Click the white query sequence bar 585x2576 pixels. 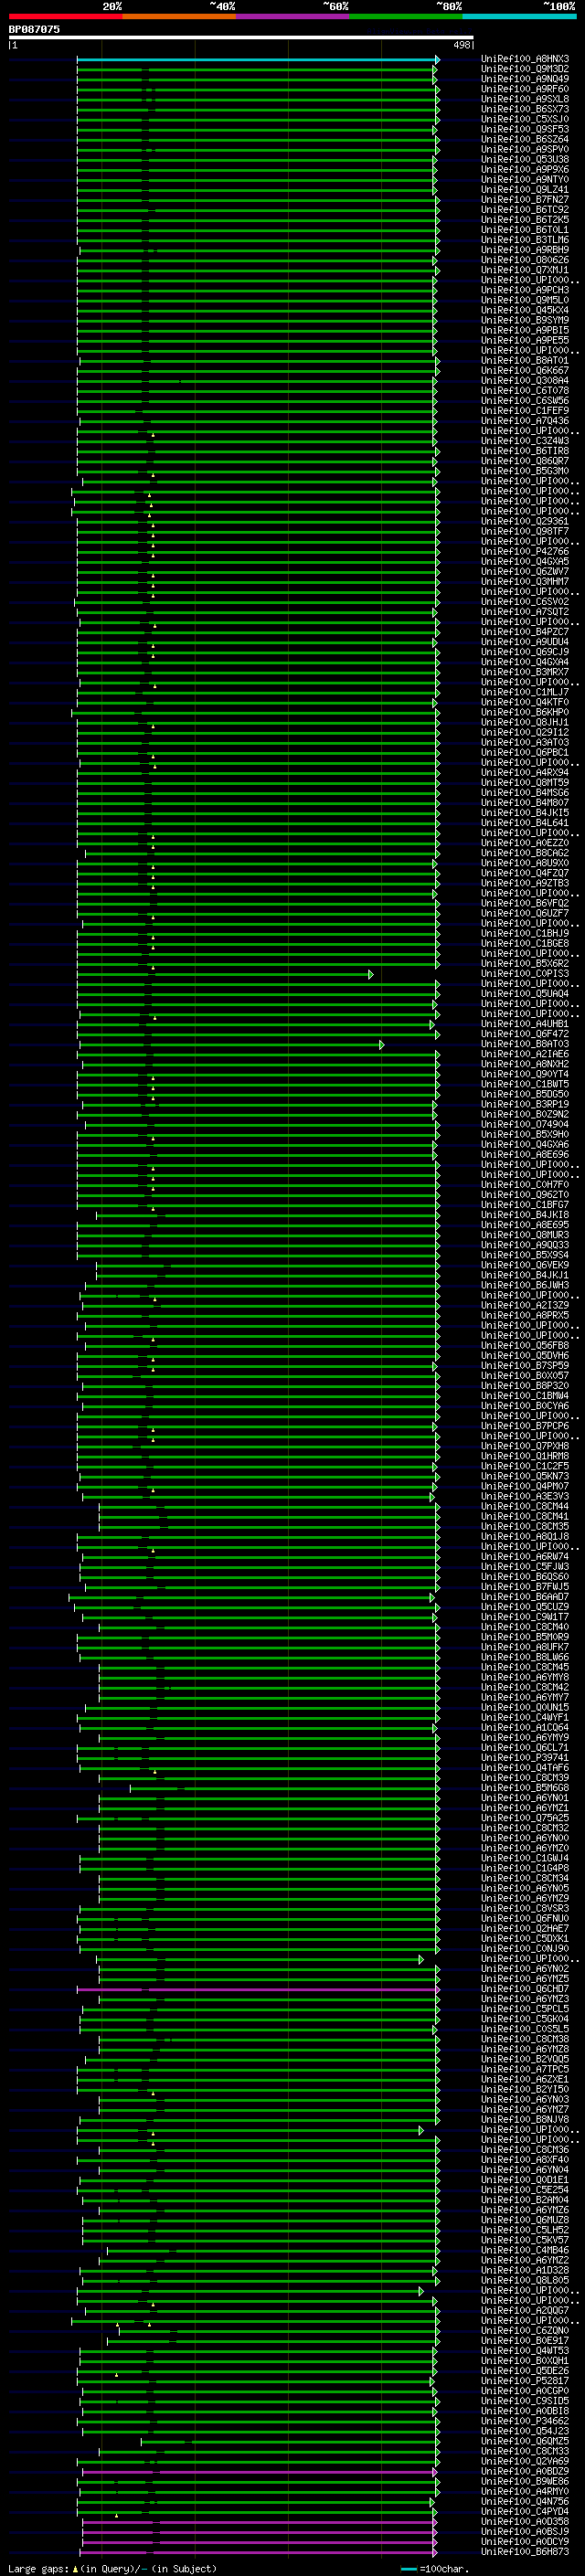[241, 37]
